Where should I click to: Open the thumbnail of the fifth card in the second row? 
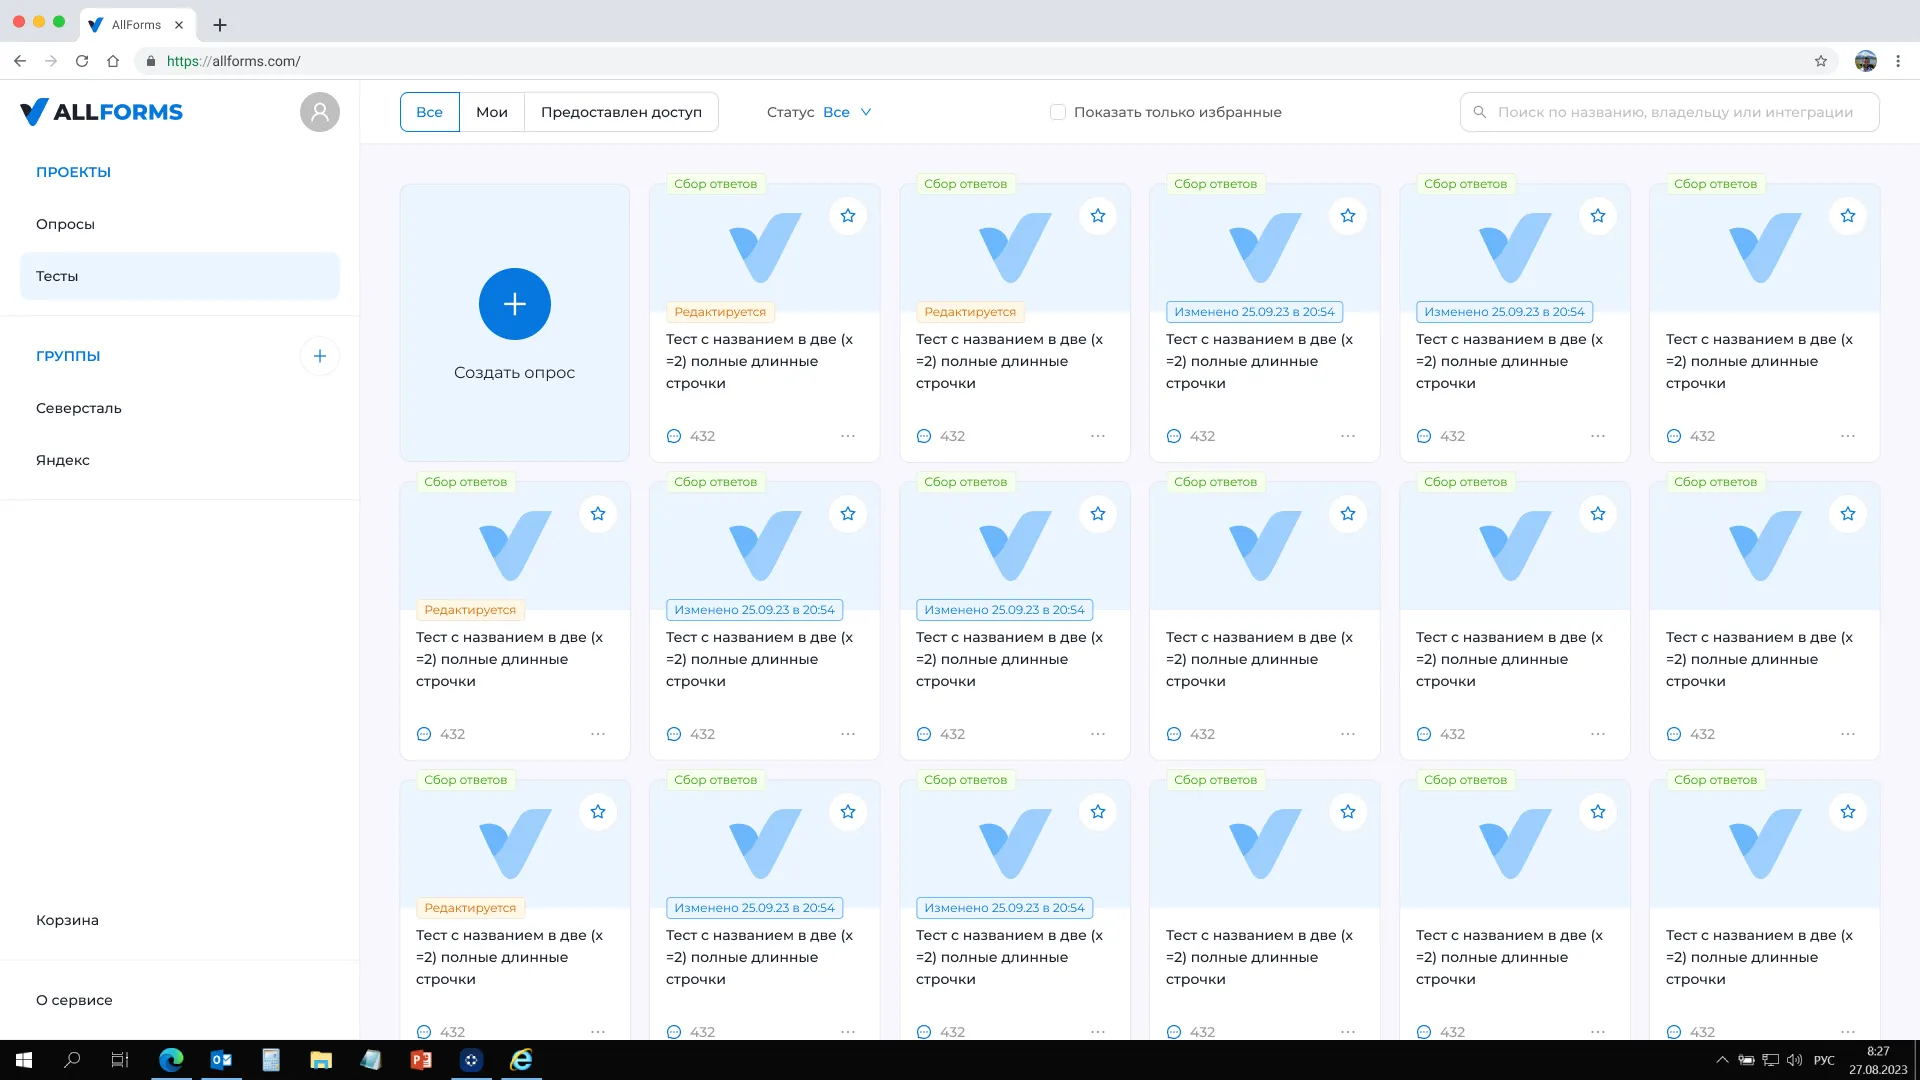coord(1514,546)
